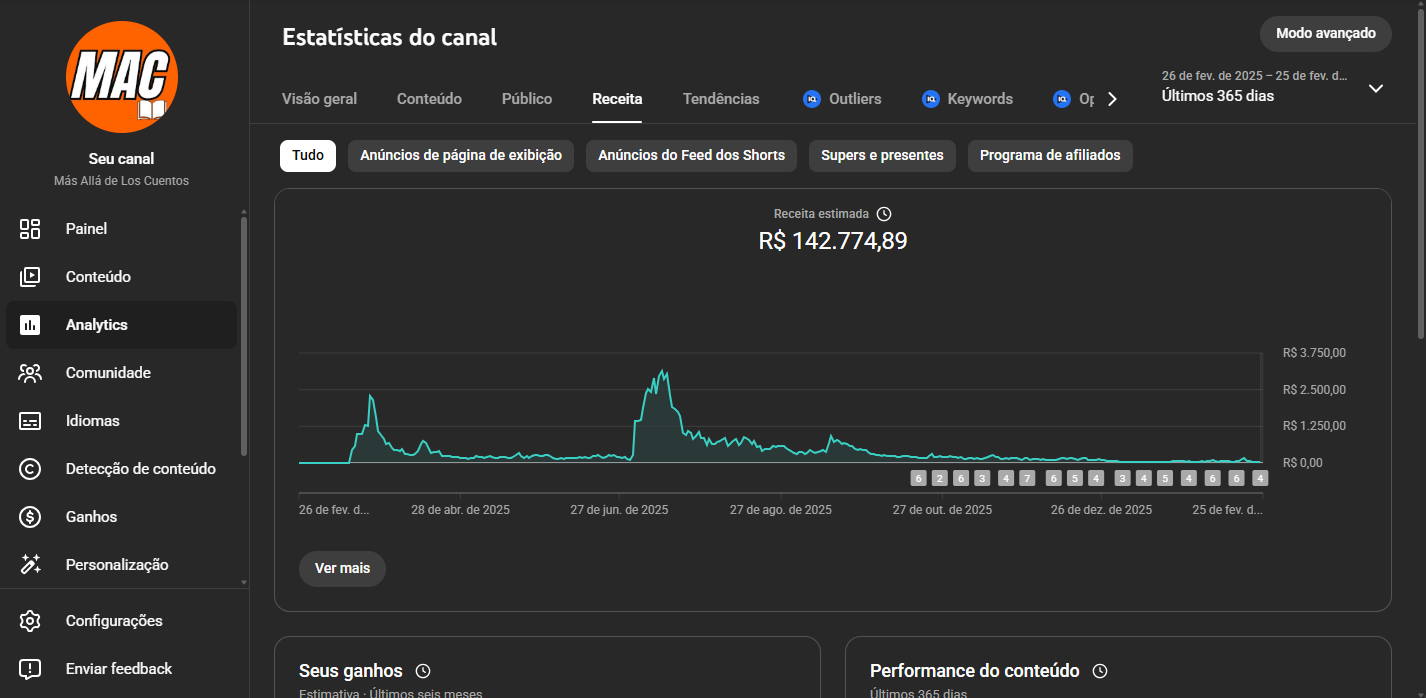
Task: Click the Performance do conteúdo card heading
Action: coord(975,671)
